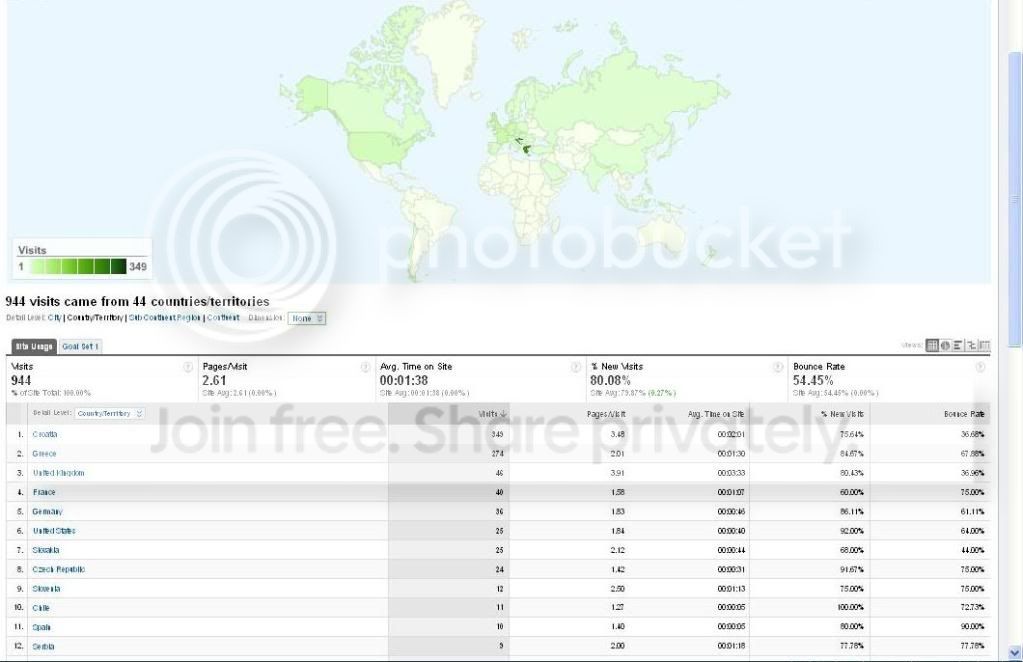Sort by Pages/Visit column header
This screenshot has width=1023, height=662.
coord(606,414)
